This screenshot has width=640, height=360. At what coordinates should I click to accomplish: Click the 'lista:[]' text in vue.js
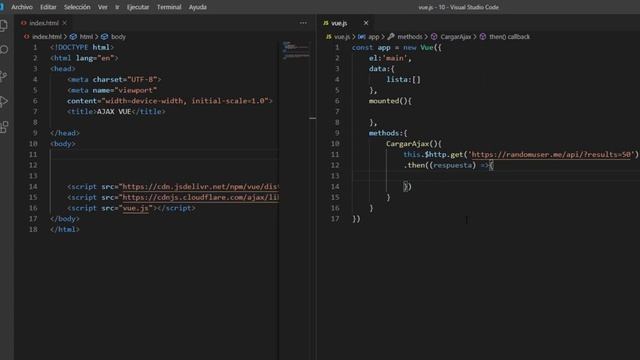point(403,80)
